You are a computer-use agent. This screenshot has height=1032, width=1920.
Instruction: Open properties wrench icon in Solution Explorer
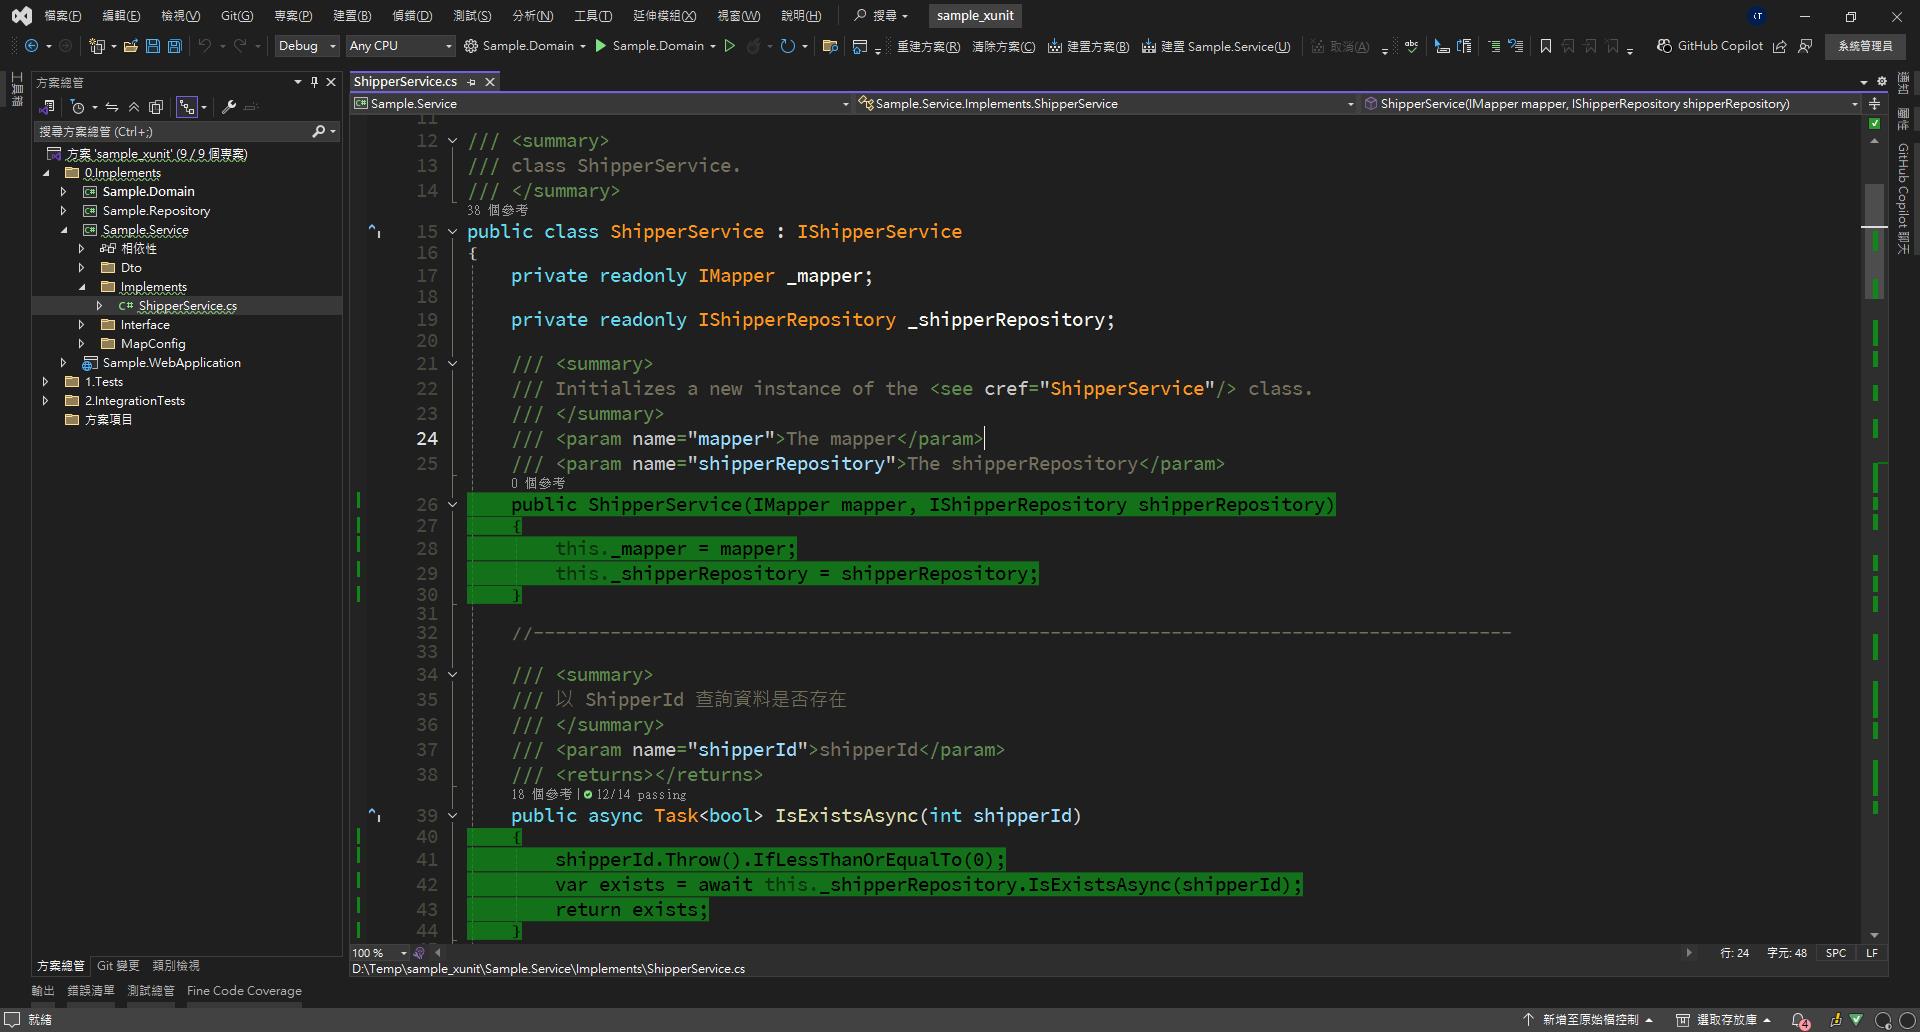(229, 107)
